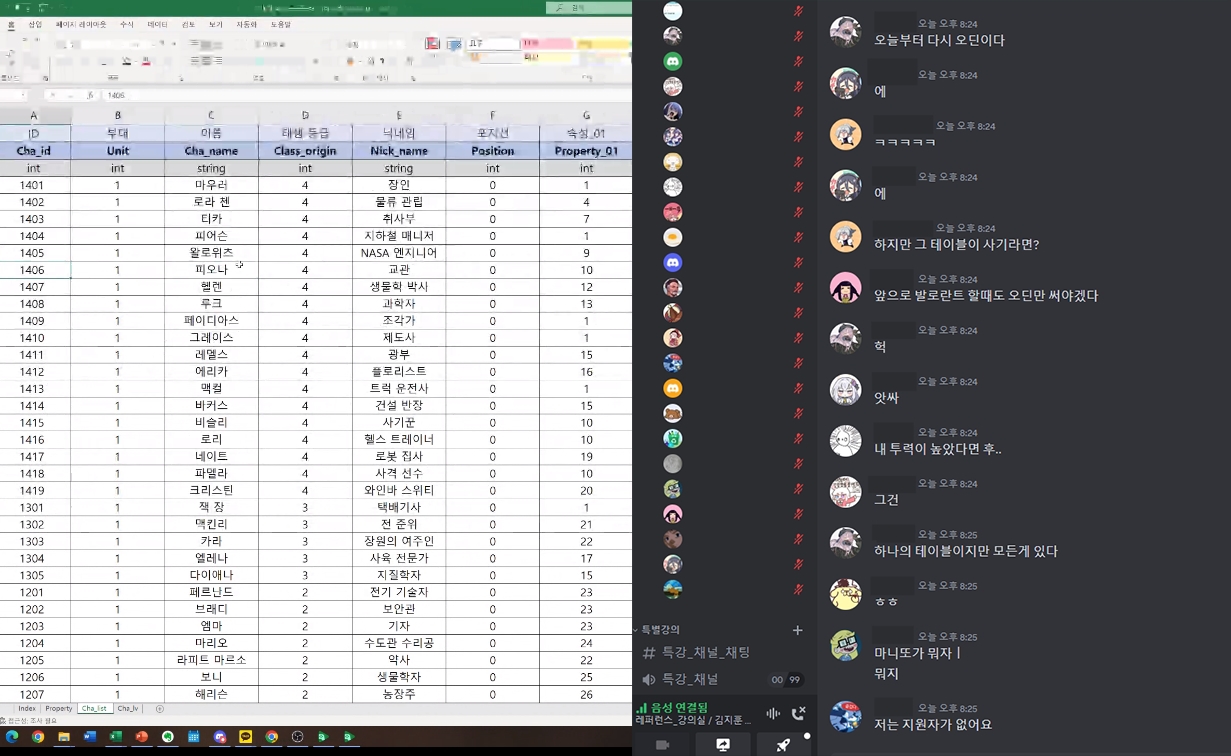Viewport: 1231px width, 756px height.
Task: Open the 수식 ribbon tab in Excel
Action: click(127, 24)
